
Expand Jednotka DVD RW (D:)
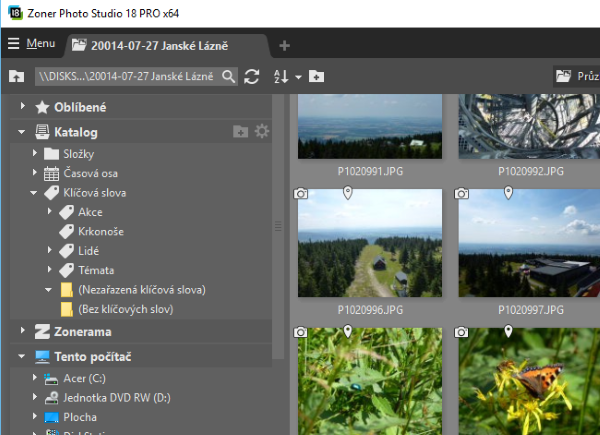[x=35, y=397]
